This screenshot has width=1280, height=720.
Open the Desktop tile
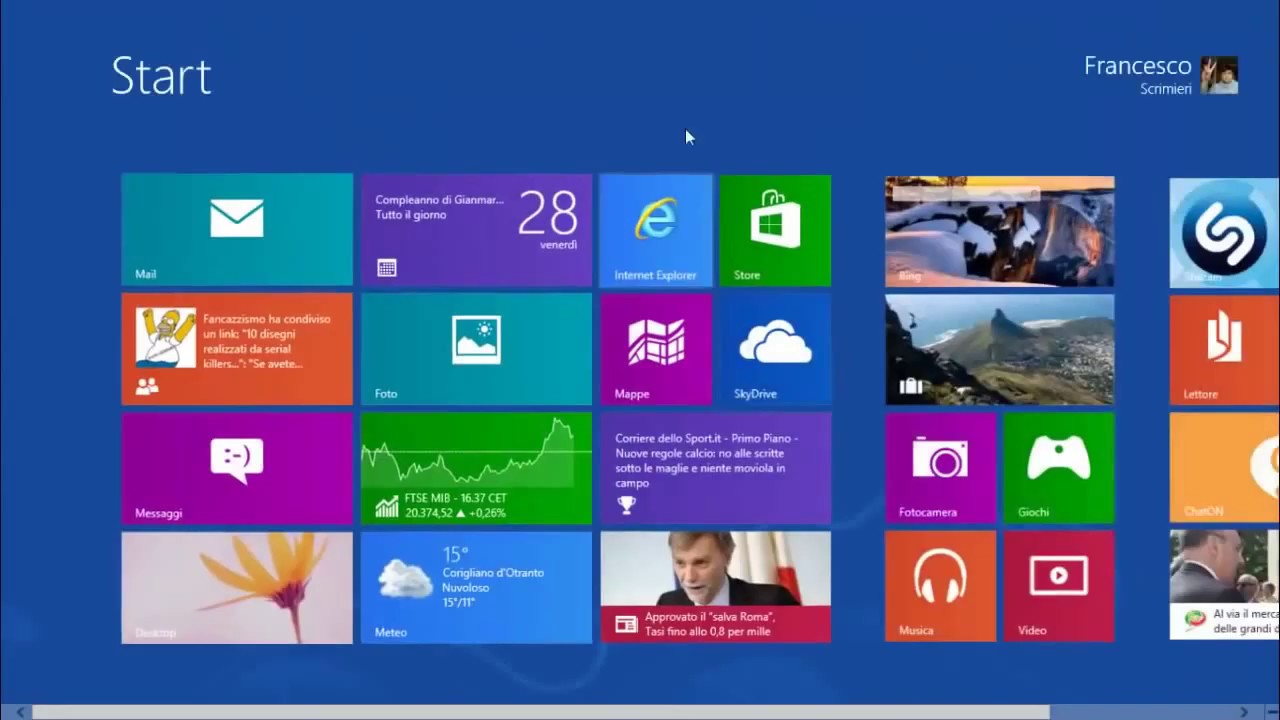point(237,587)
